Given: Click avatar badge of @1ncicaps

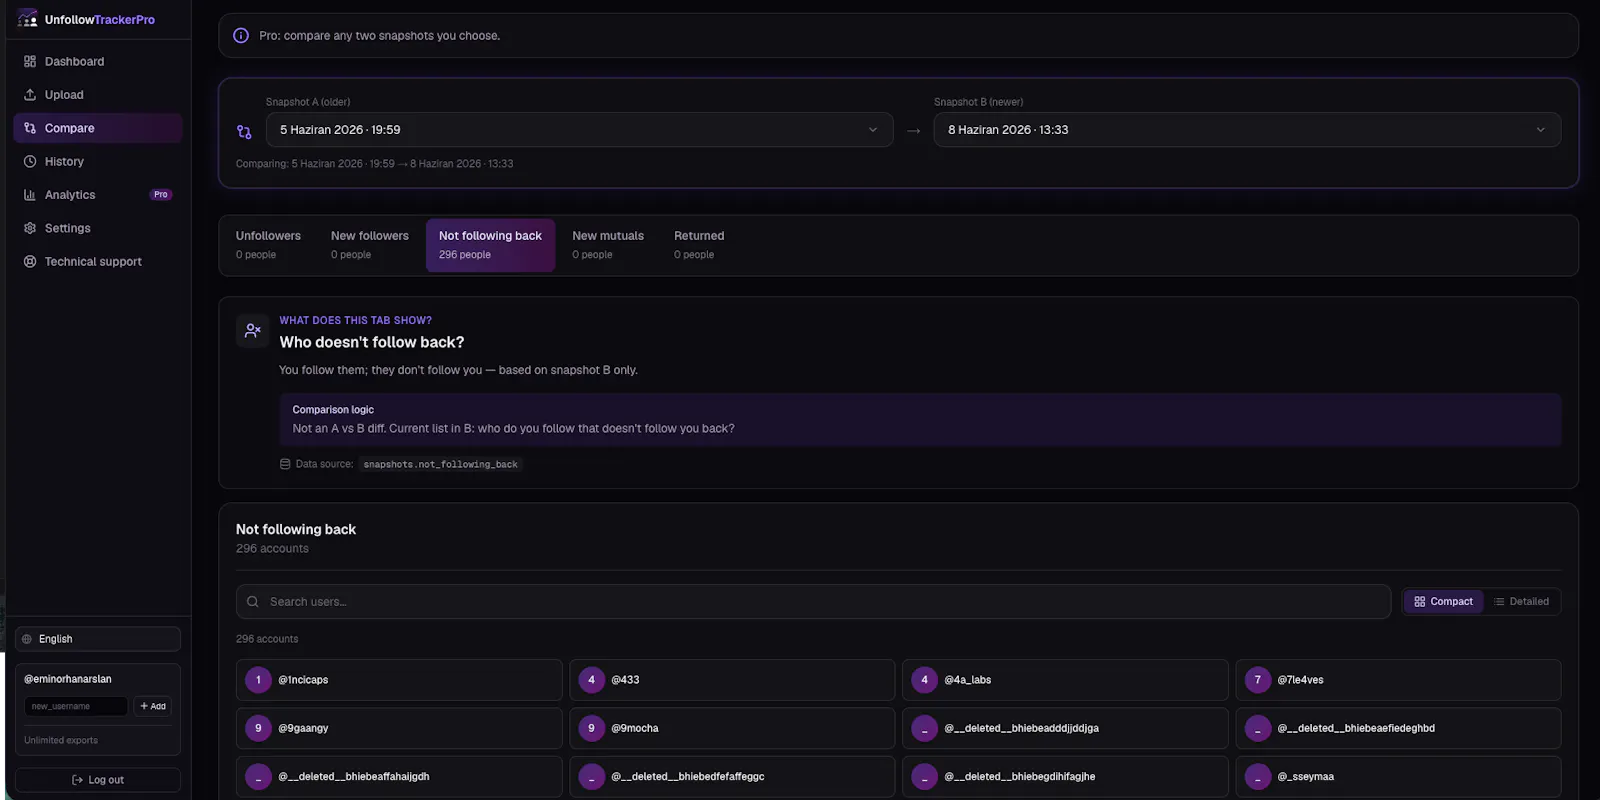Looking at the screenshot, I should click(258, 680).
